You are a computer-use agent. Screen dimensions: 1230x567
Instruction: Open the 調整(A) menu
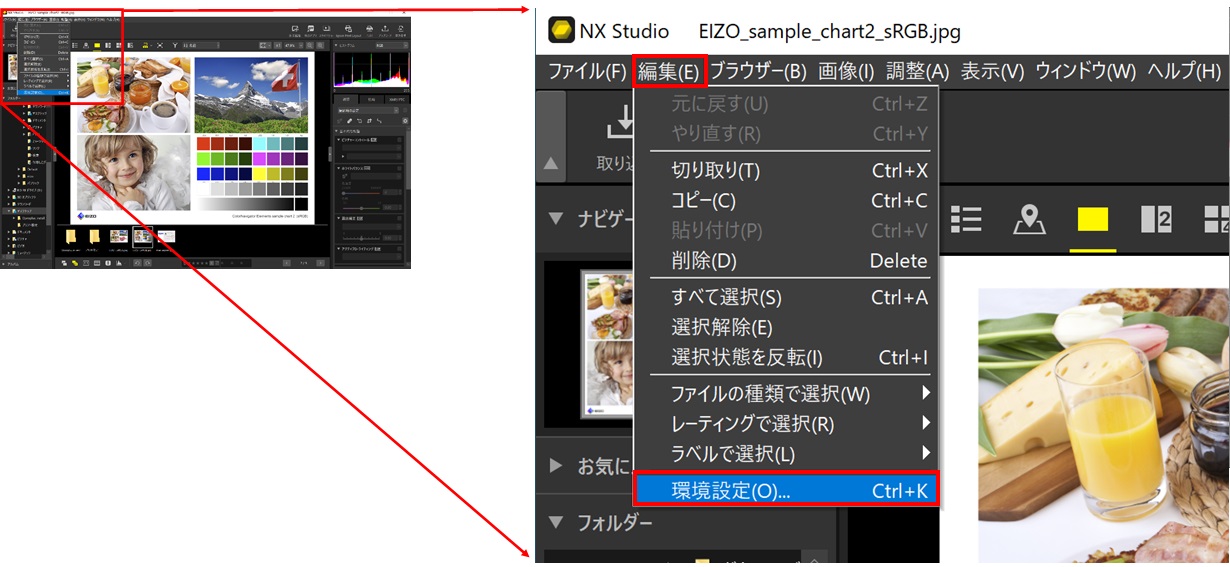tap(917, 71)
